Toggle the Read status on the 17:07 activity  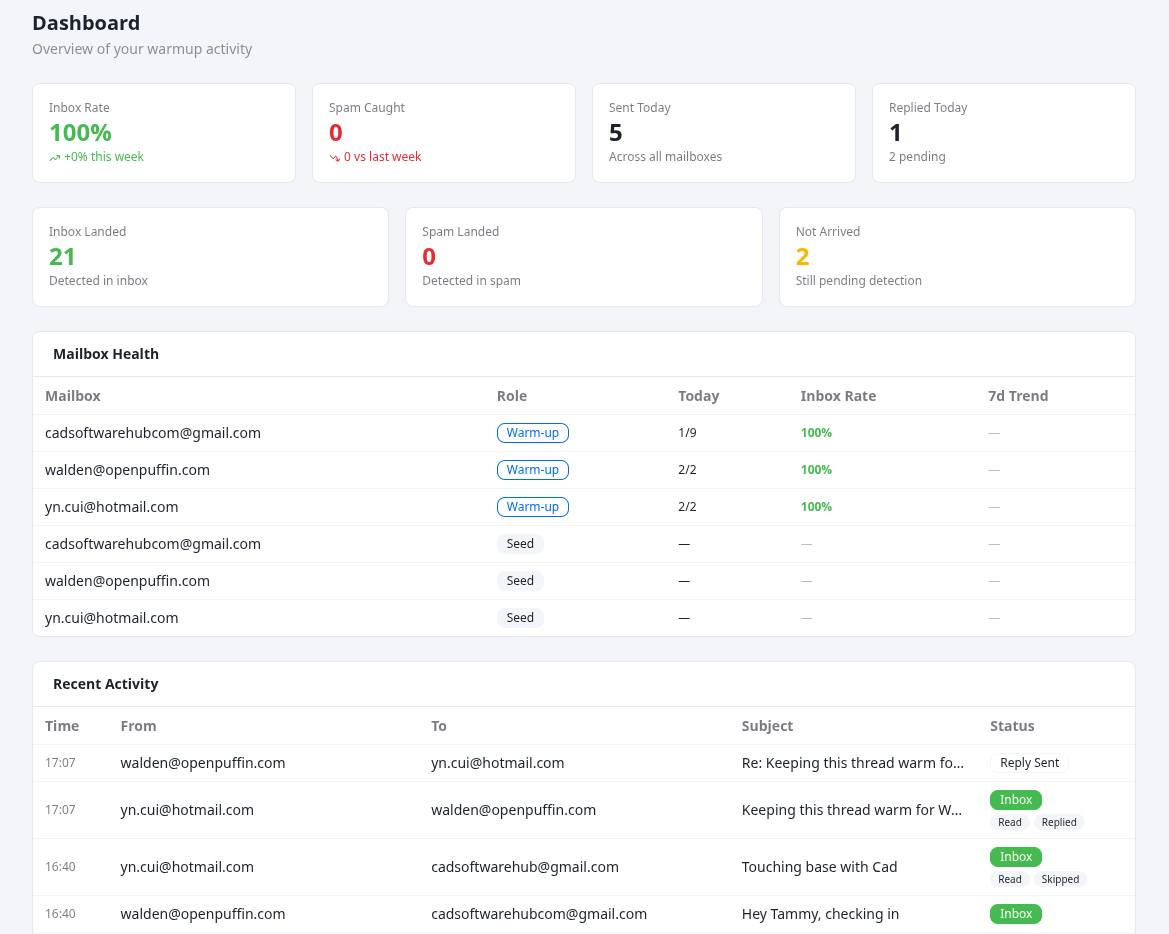coord(1009,821)
